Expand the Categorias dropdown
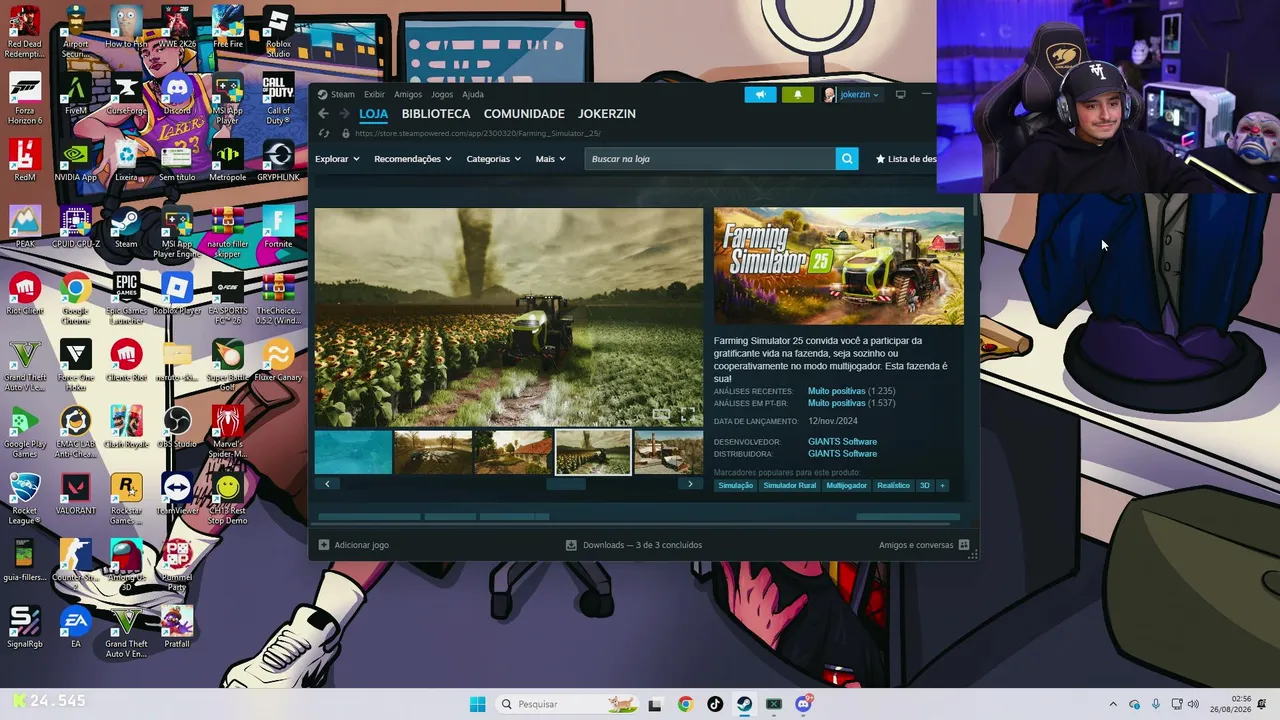Image resolution: width=1280 pixels, height=720 pixels. tap(493, 159)
